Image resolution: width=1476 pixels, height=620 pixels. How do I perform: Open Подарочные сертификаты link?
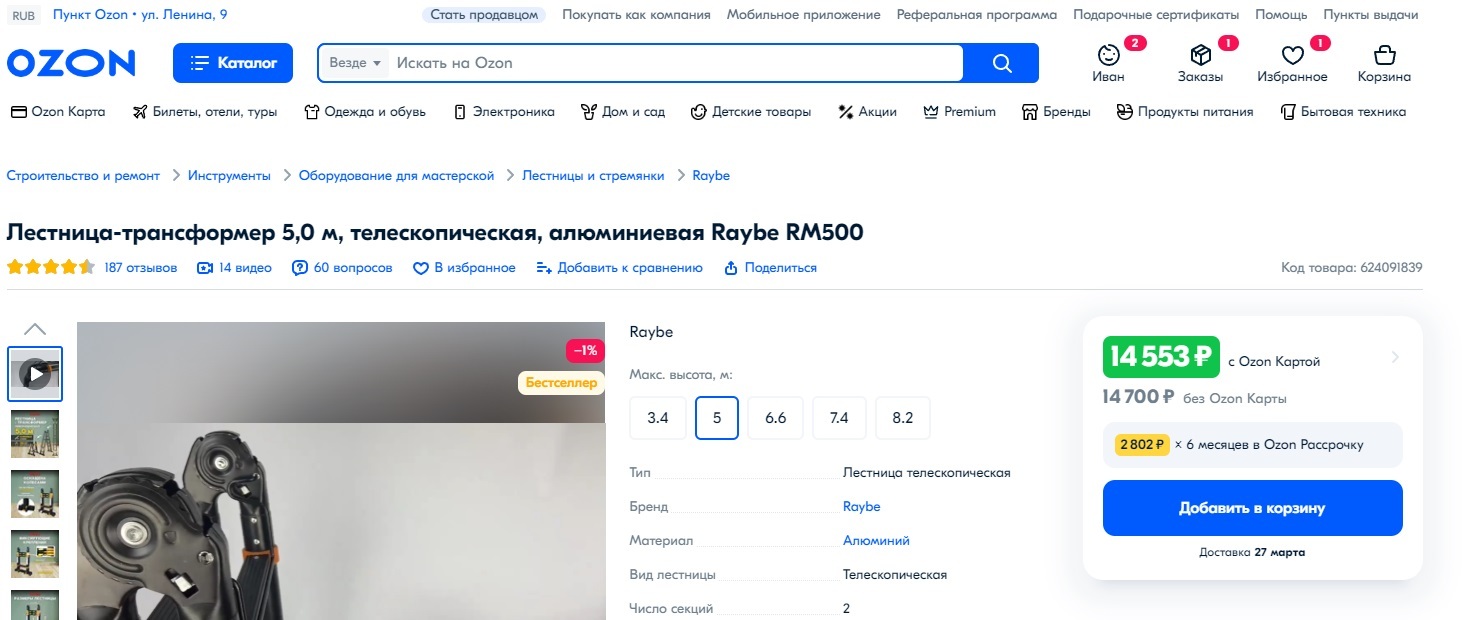tap(1156, 15)
